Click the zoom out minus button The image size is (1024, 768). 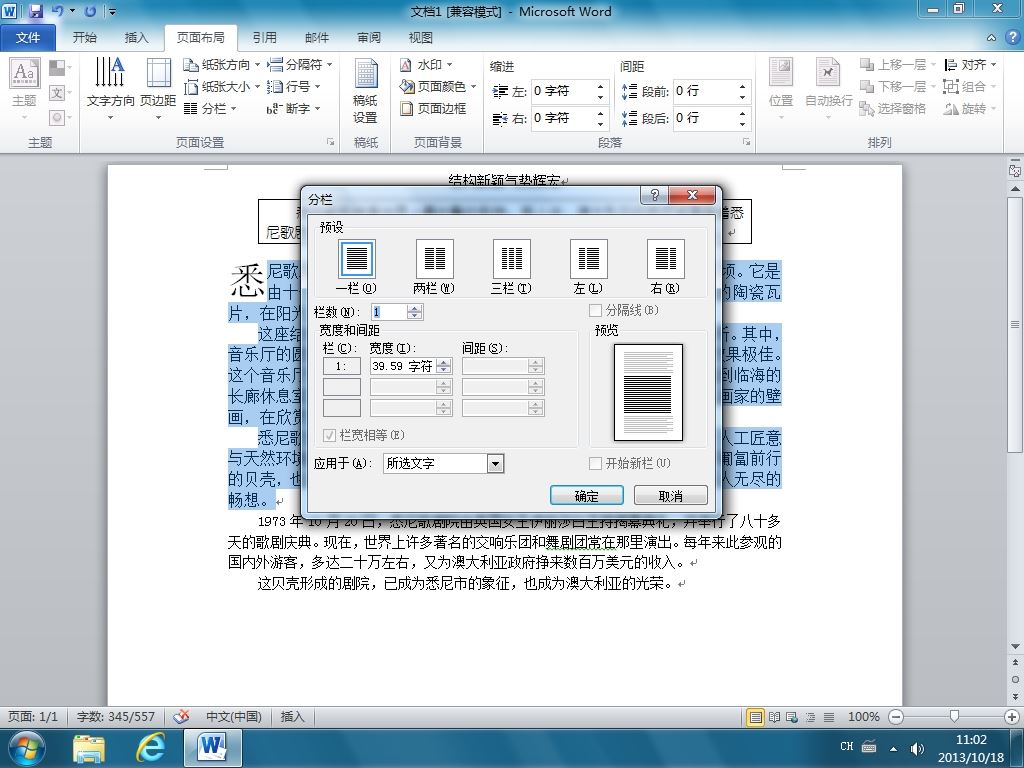[x=897, y=717]
